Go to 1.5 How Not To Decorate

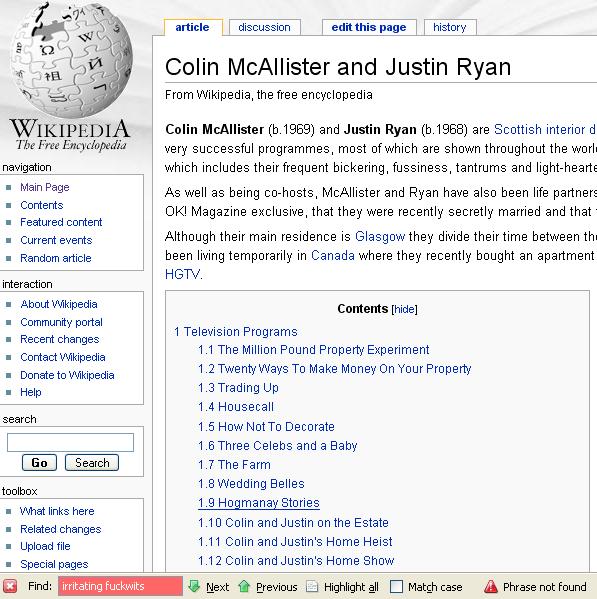tap(266, 426)
